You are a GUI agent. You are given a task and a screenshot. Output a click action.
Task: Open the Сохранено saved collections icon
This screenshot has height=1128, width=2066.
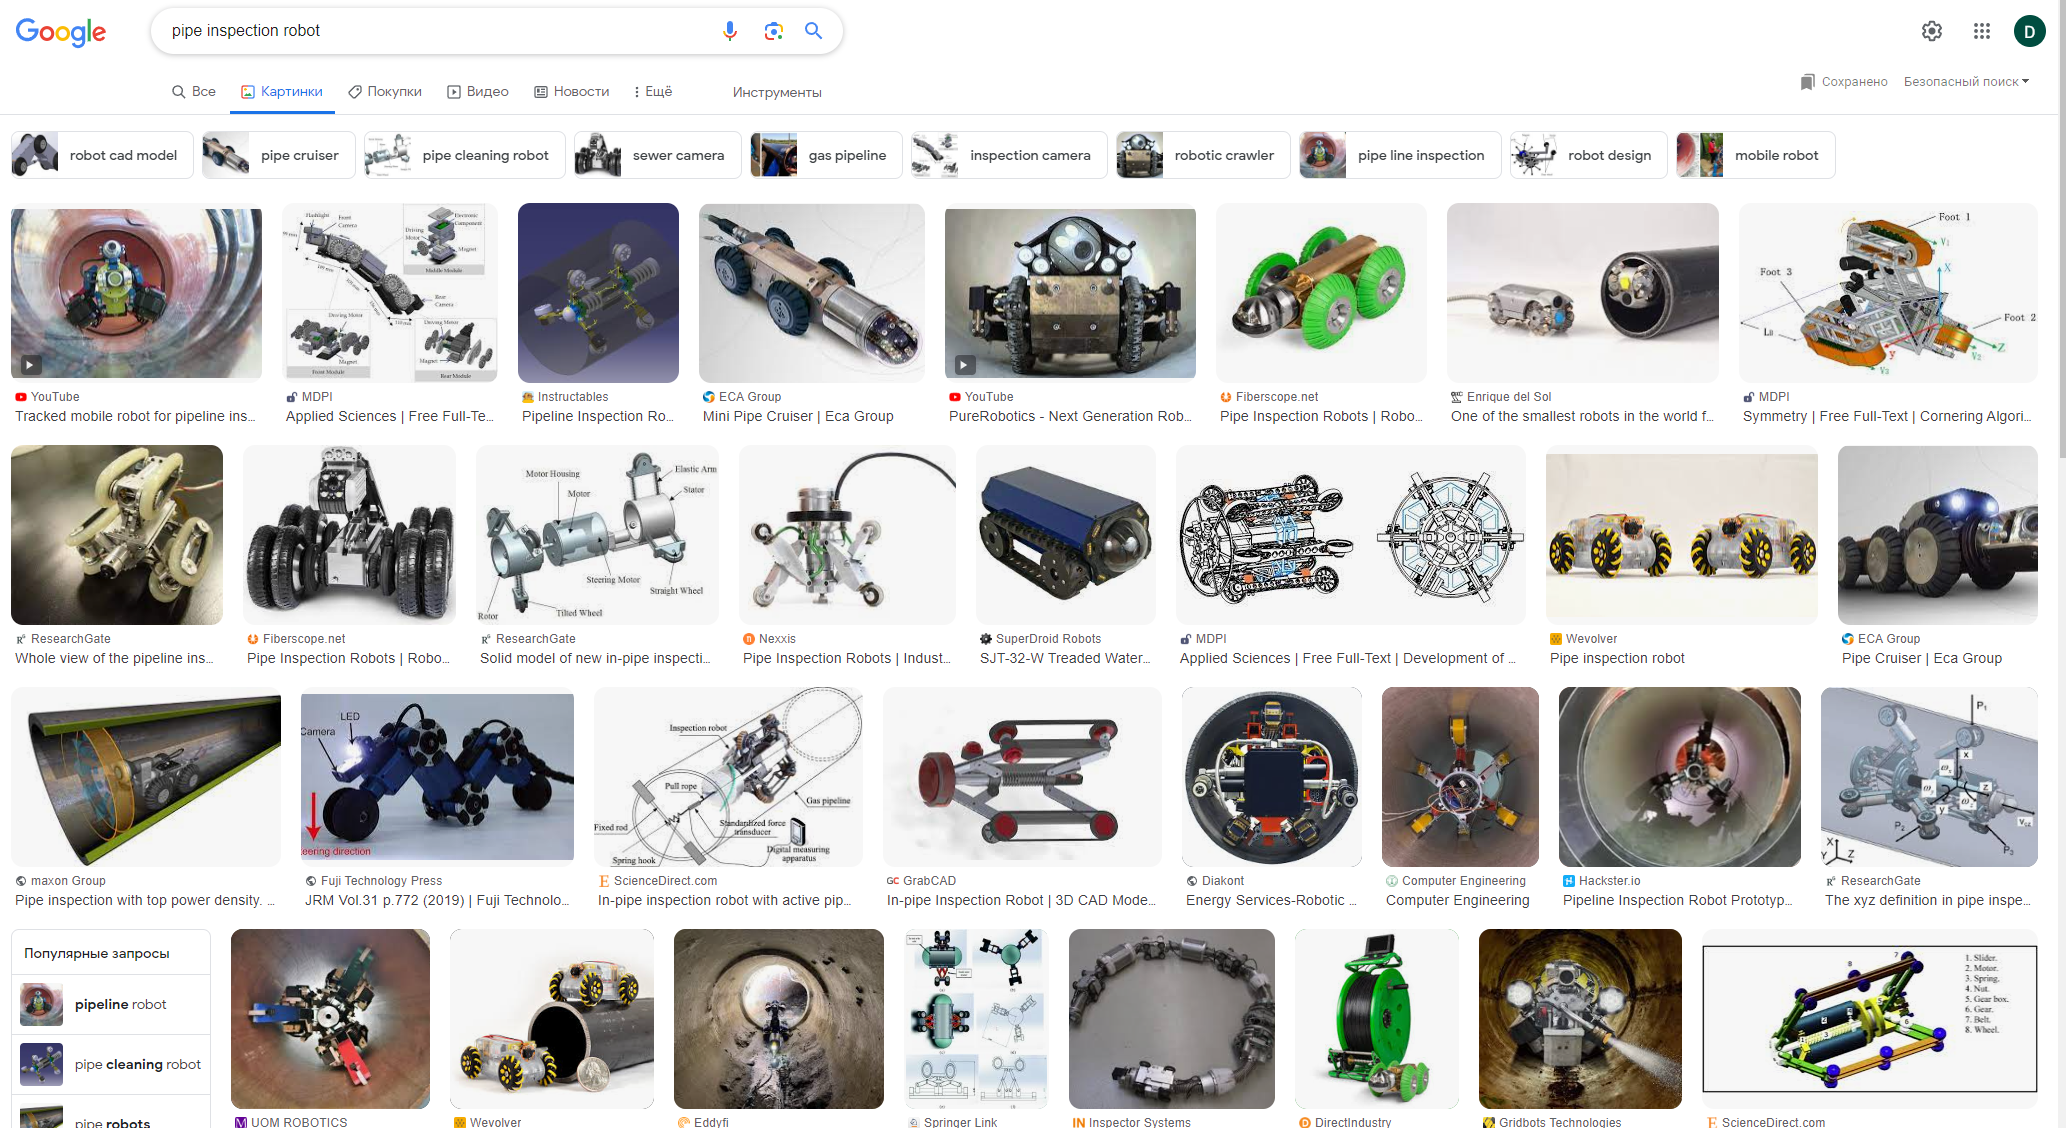pyautogui.click(x=1808, y=82)
